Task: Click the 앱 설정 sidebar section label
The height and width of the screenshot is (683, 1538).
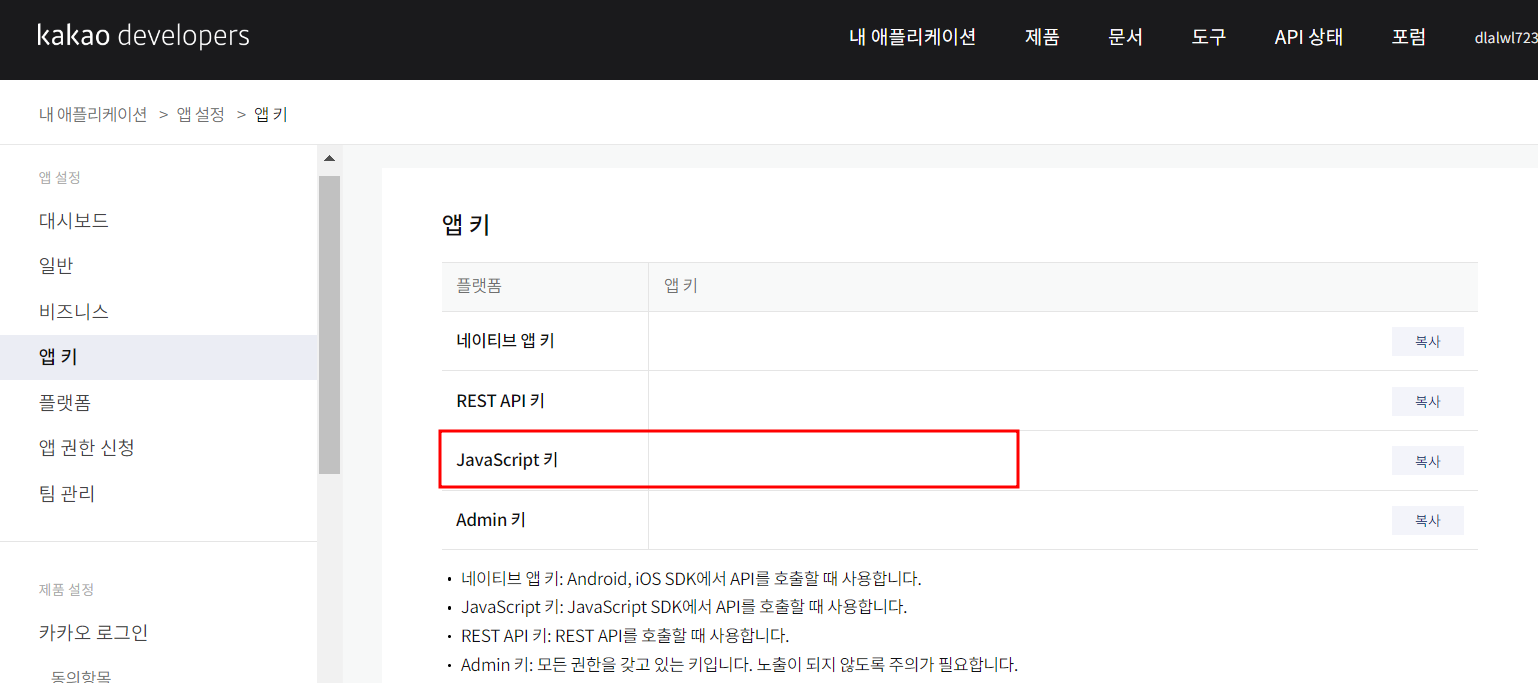Action: (59, 177)
